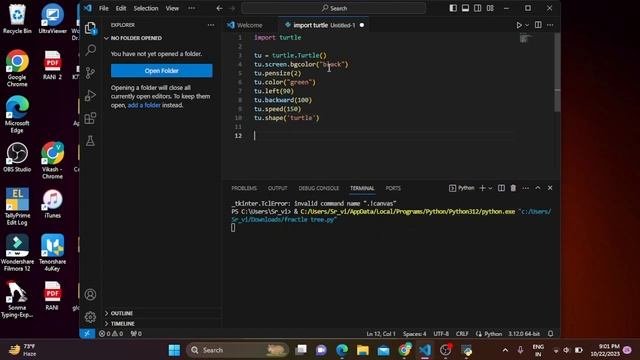Open the Selection menu

(x=146, y=8)
